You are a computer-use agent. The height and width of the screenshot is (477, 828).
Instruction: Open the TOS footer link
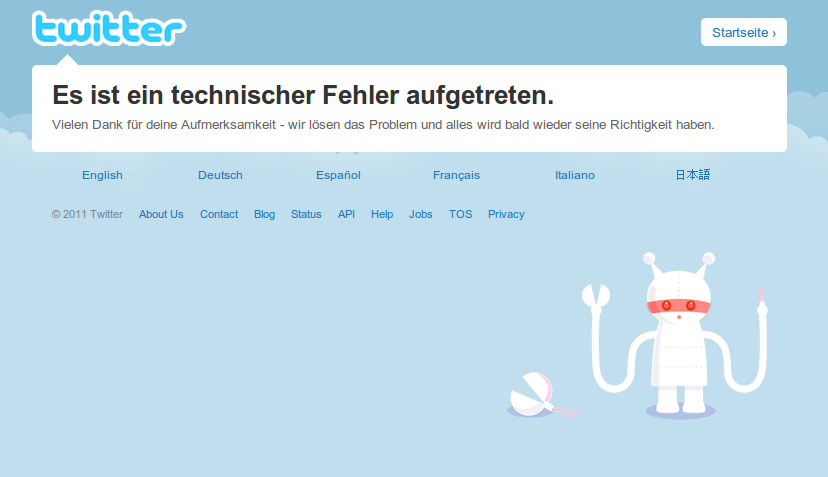click(460, 214)
